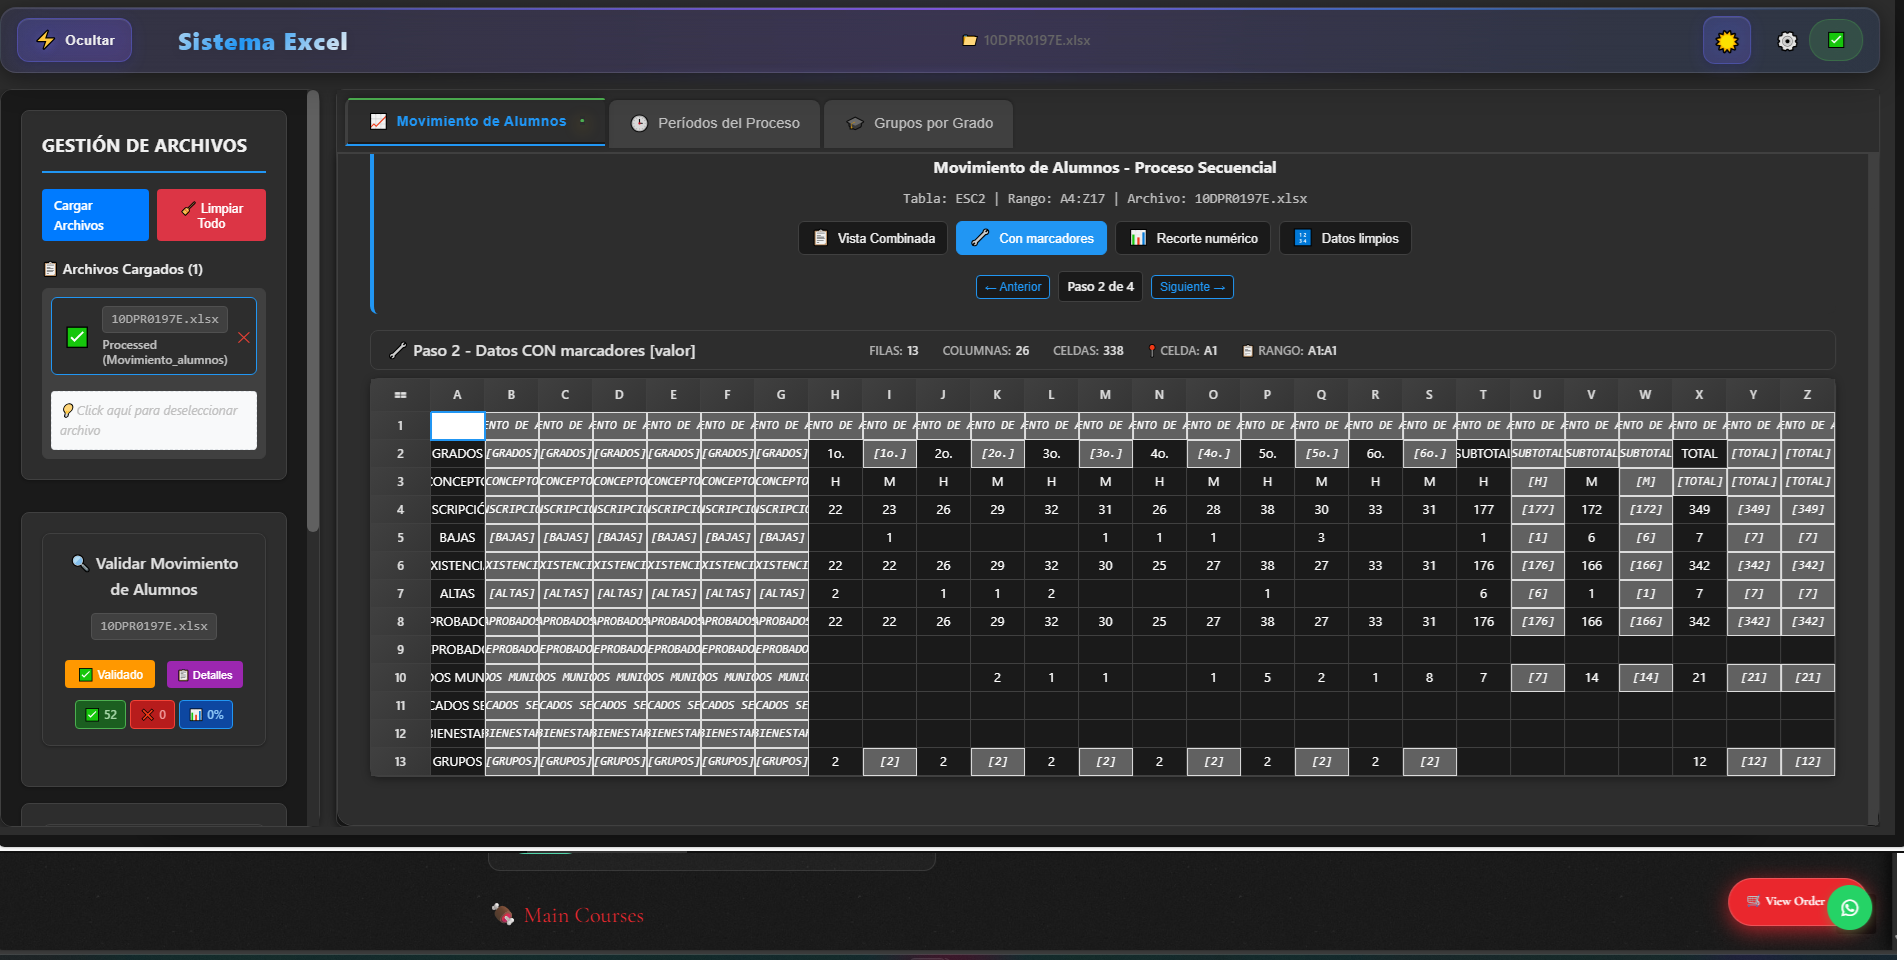
Task: Select Recorte numérico view
Action: tap(1193, 238)
